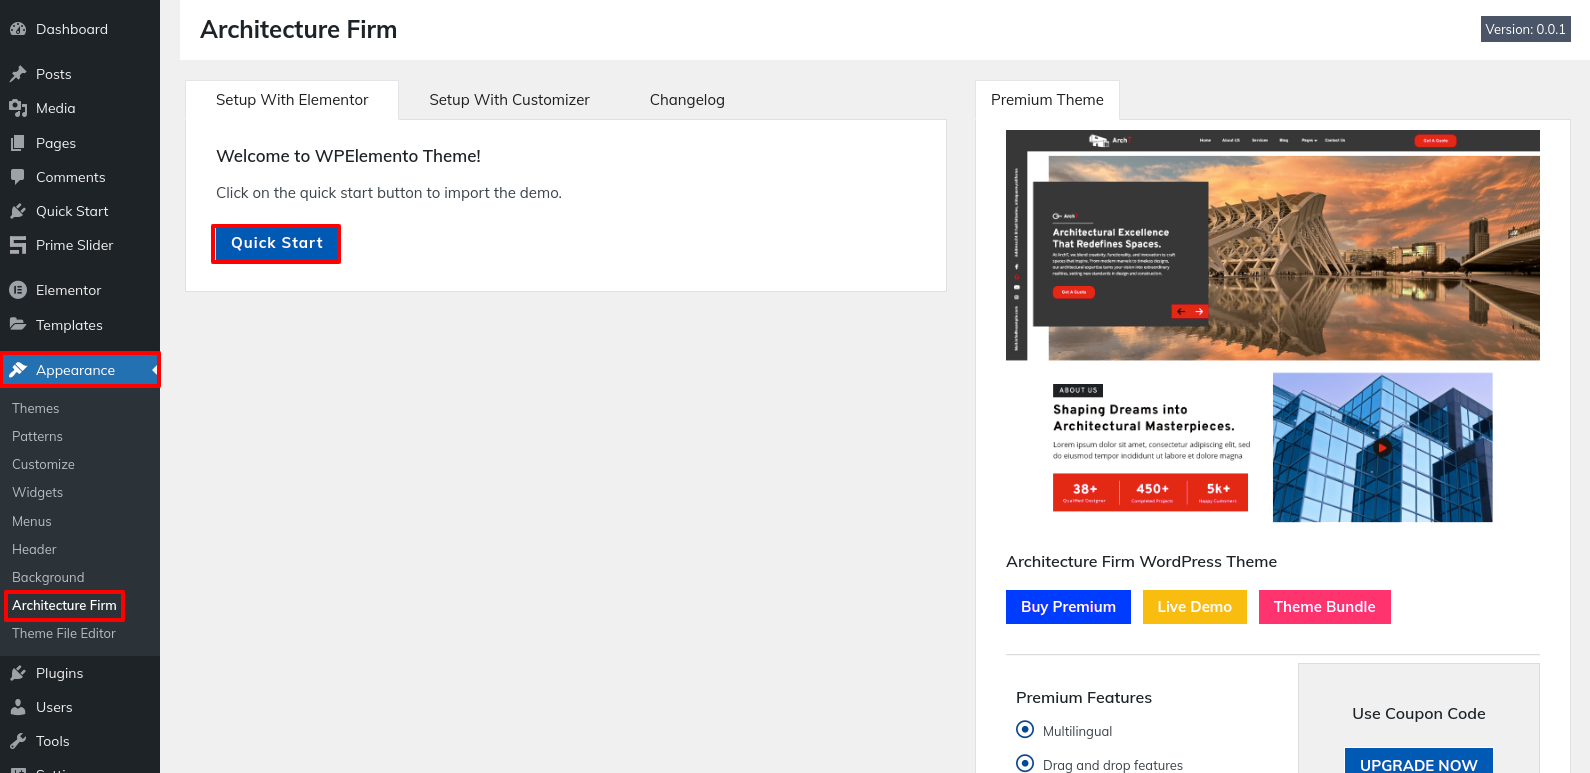
Task: Open Header submenu item
Action: click(x=34, y=549)
